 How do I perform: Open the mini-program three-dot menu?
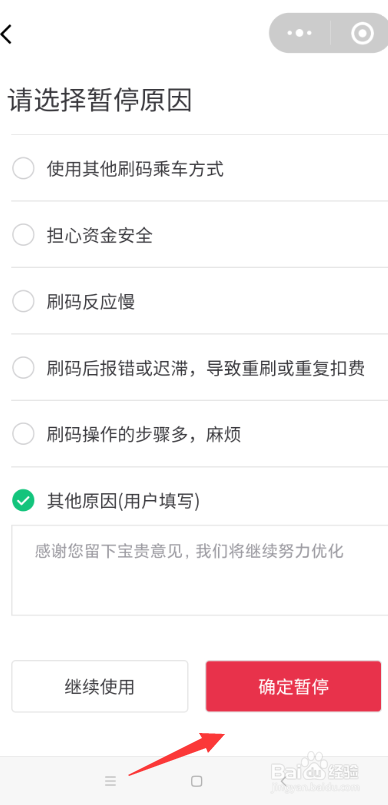coord(300,33)
